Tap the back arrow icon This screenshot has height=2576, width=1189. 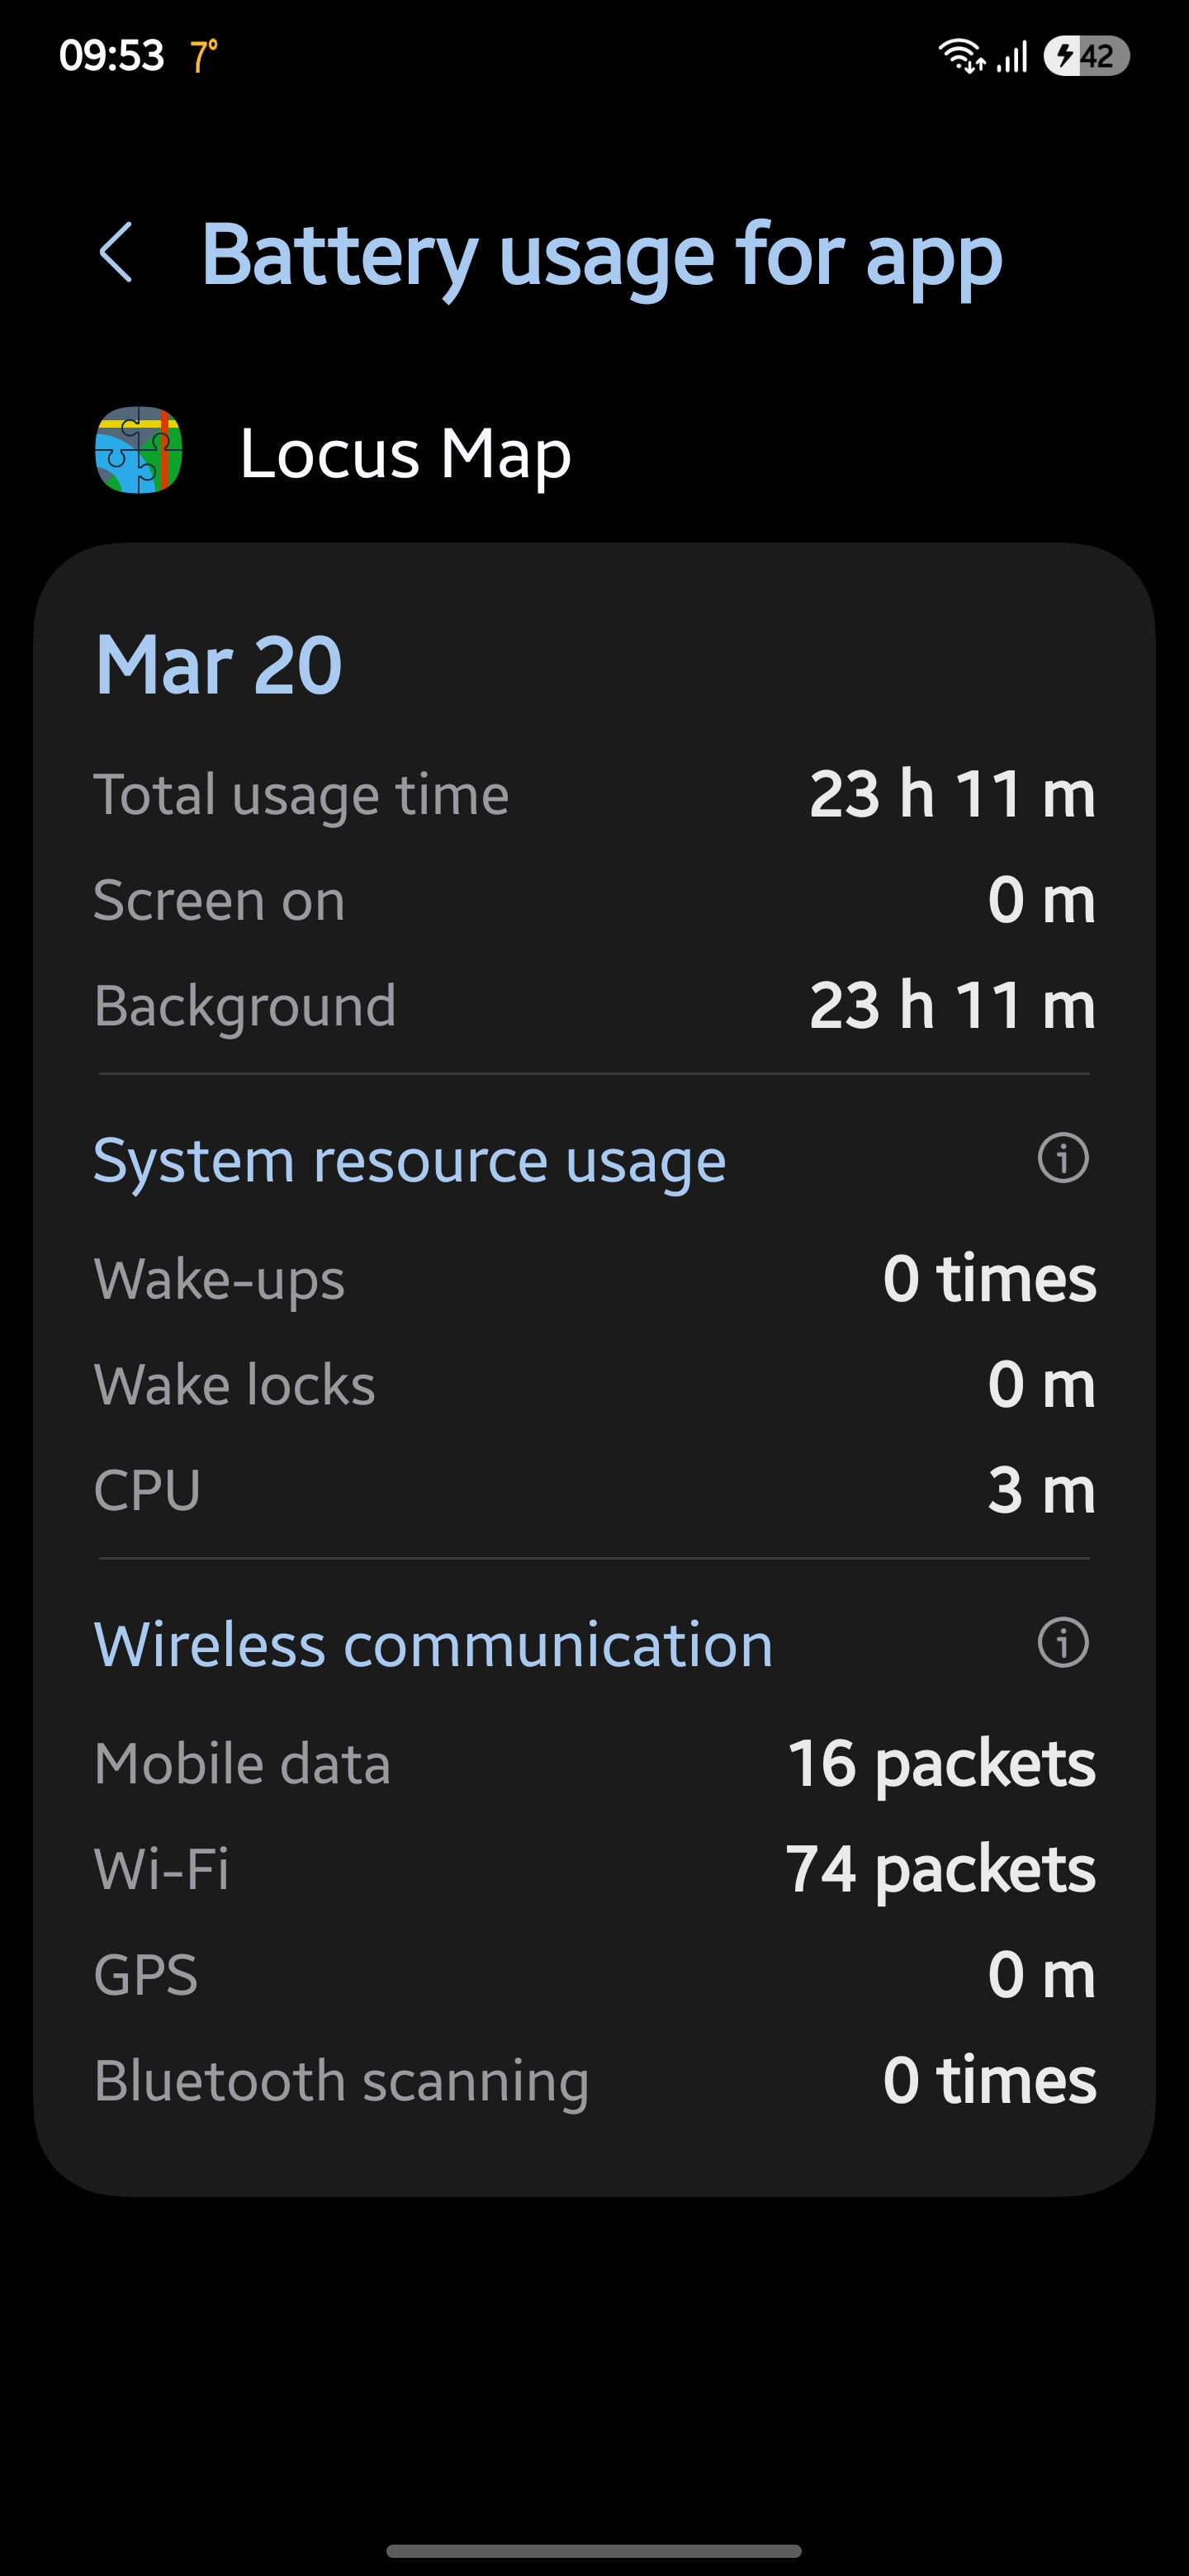[116, 253]
